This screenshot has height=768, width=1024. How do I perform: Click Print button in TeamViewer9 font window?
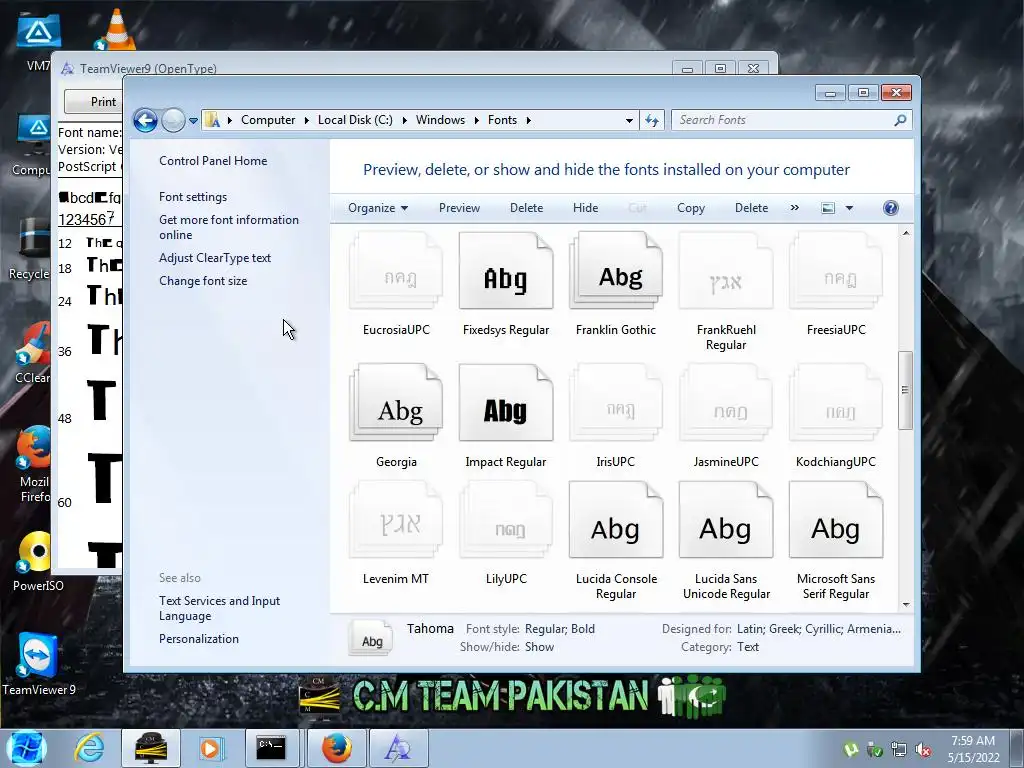(x=94, y=102)
